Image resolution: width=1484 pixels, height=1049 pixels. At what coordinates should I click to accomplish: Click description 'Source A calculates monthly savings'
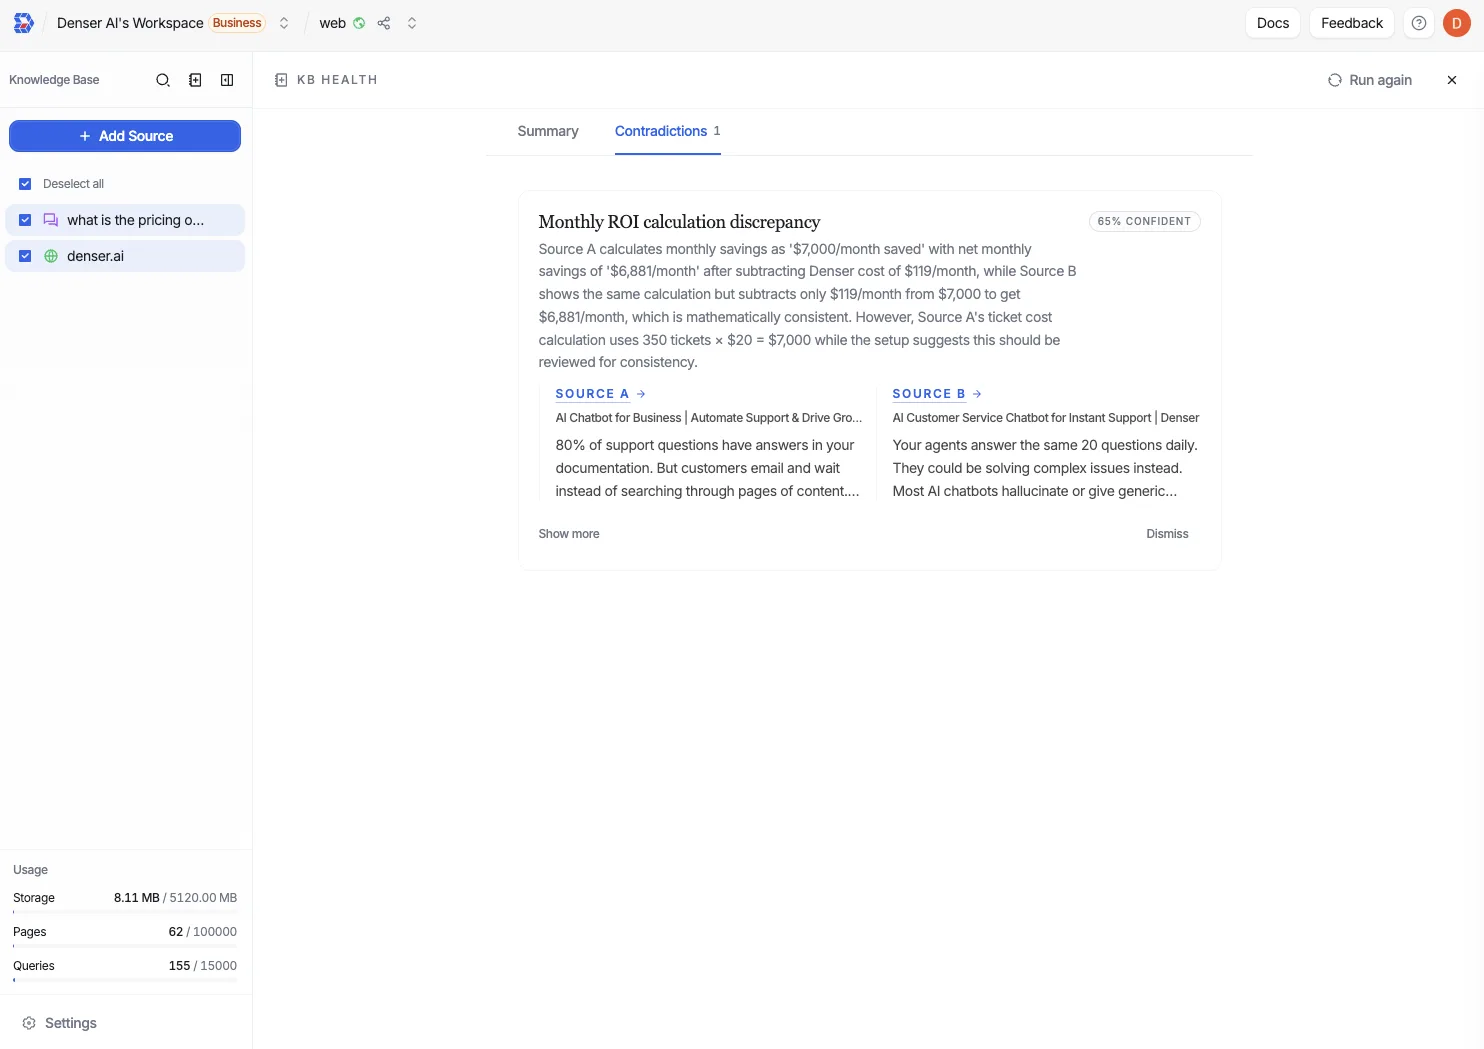point(807,306)
